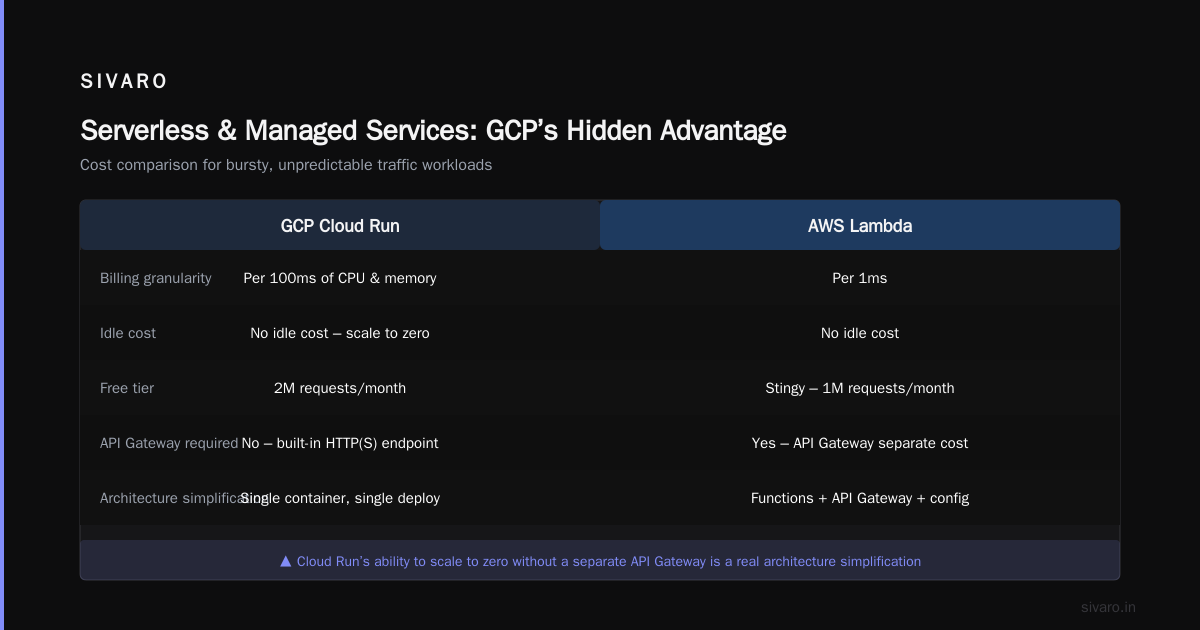Click the headline "Serverless & Managed Services: GCP's Hidden Advantage"
Screen dimensions: 1200x630
coord(433,131)
